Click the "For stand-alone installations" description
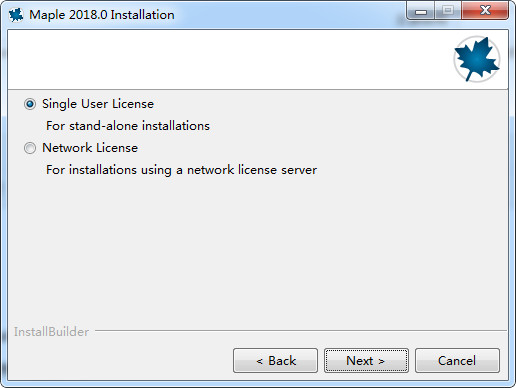516x388 pixels. point(128,126)
